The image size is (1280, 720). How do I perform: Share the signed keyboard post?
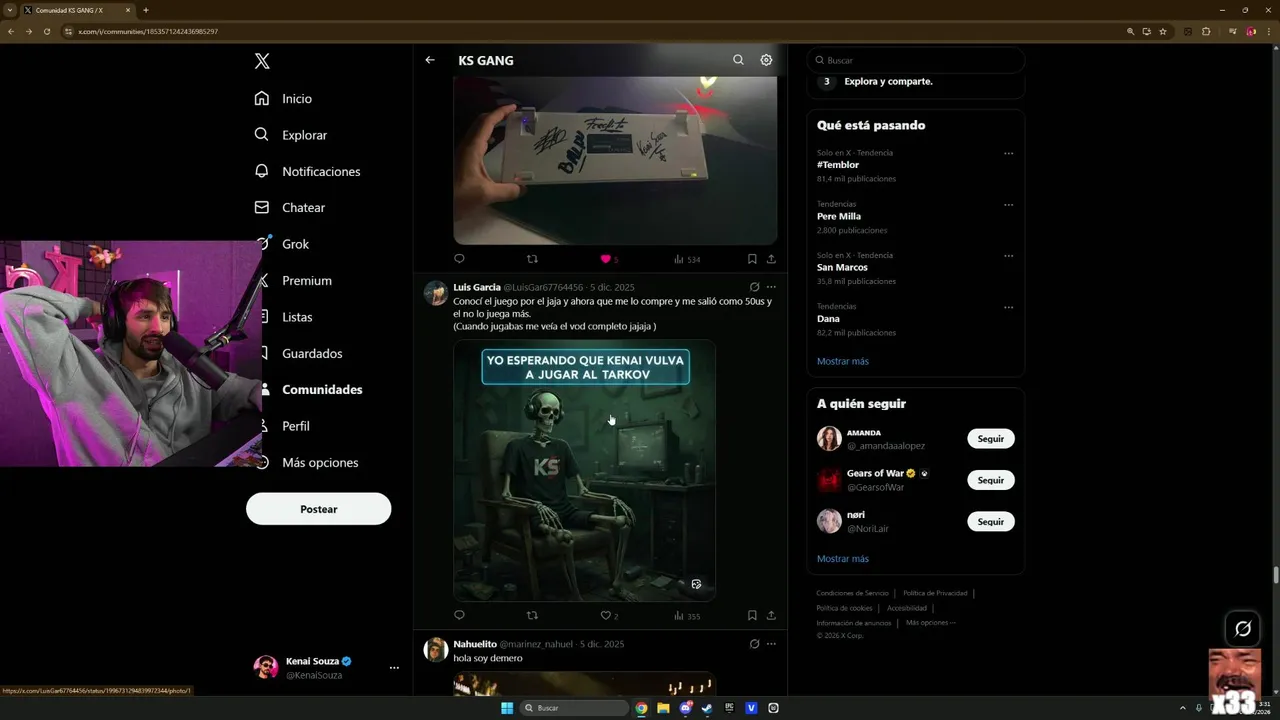pos(771,259)
